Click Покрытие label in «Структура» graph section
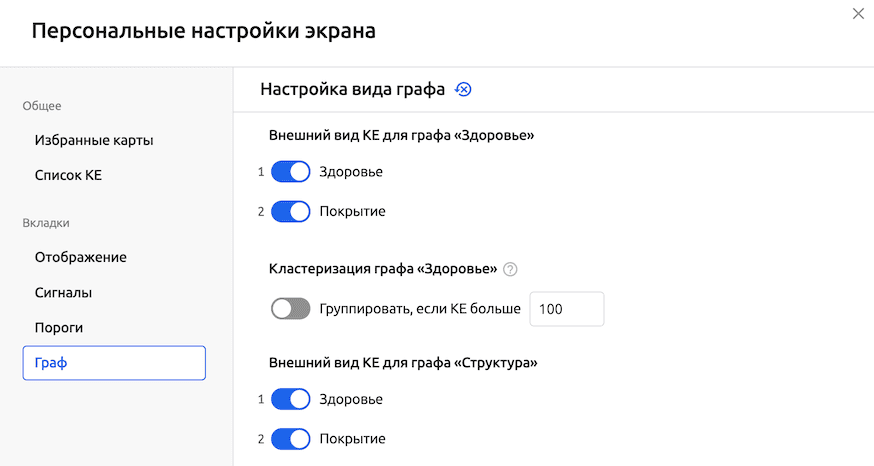 pyautogui.click(x=352, y=438)
